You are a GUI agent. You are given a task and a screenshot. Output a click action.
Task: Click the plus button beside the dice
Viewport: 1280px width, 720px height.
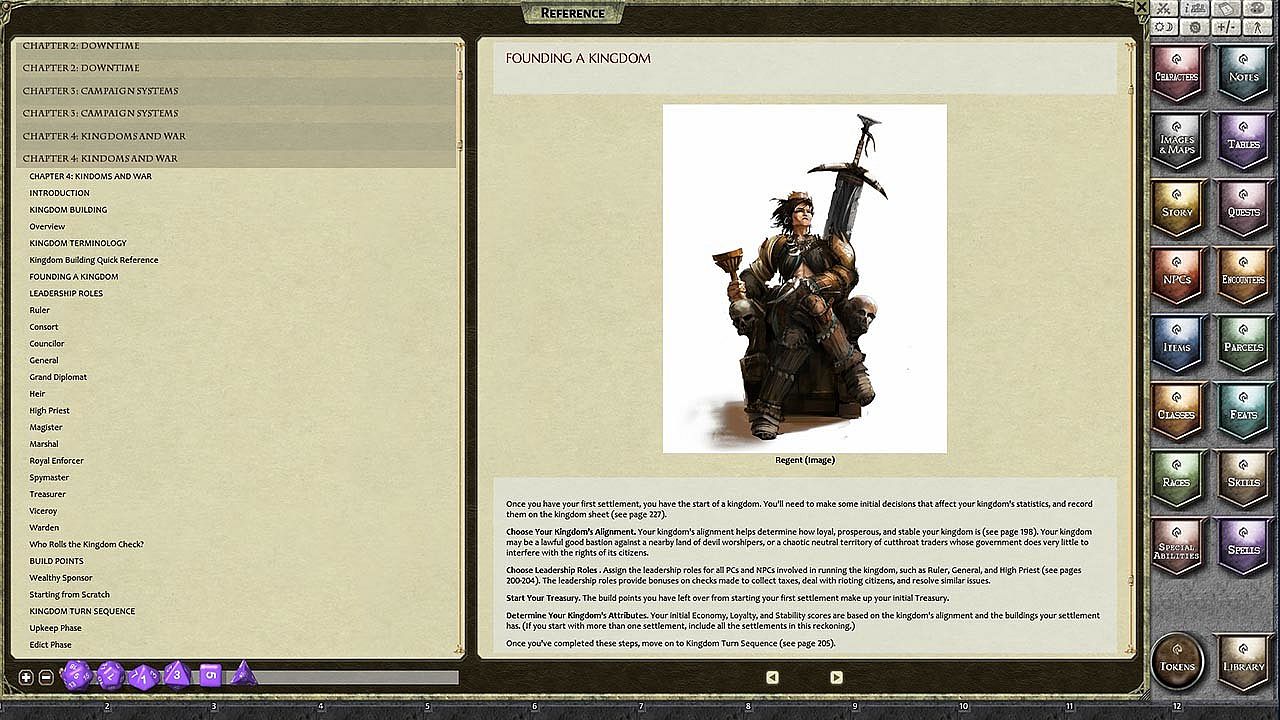click(x=27, y=677)
